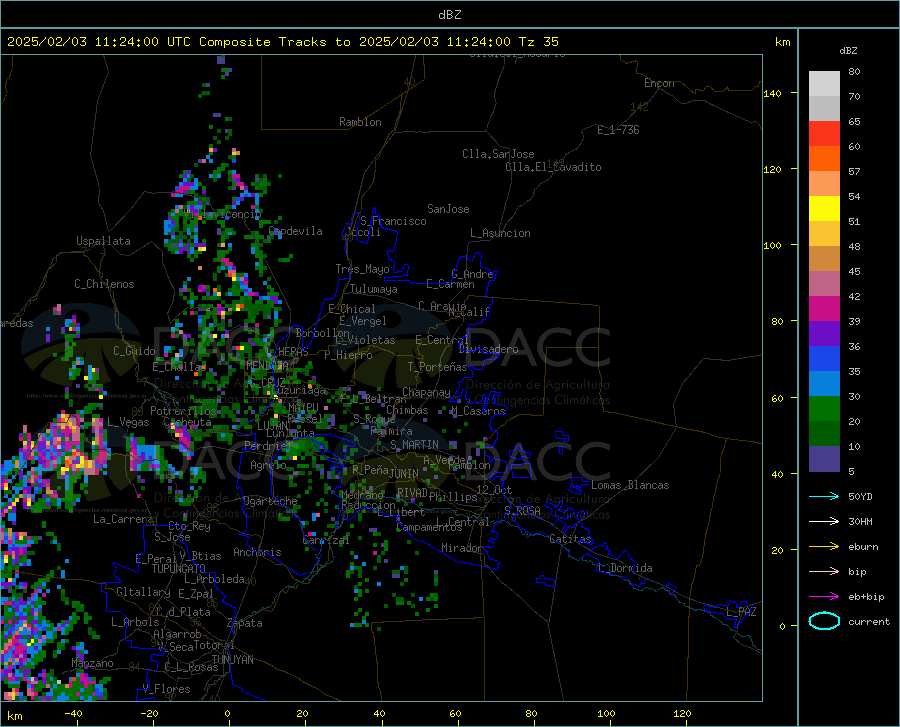Click the 'M_Caseros' map label
The image size is (900, 727).
pyautogui.click(x=478, y=410)
